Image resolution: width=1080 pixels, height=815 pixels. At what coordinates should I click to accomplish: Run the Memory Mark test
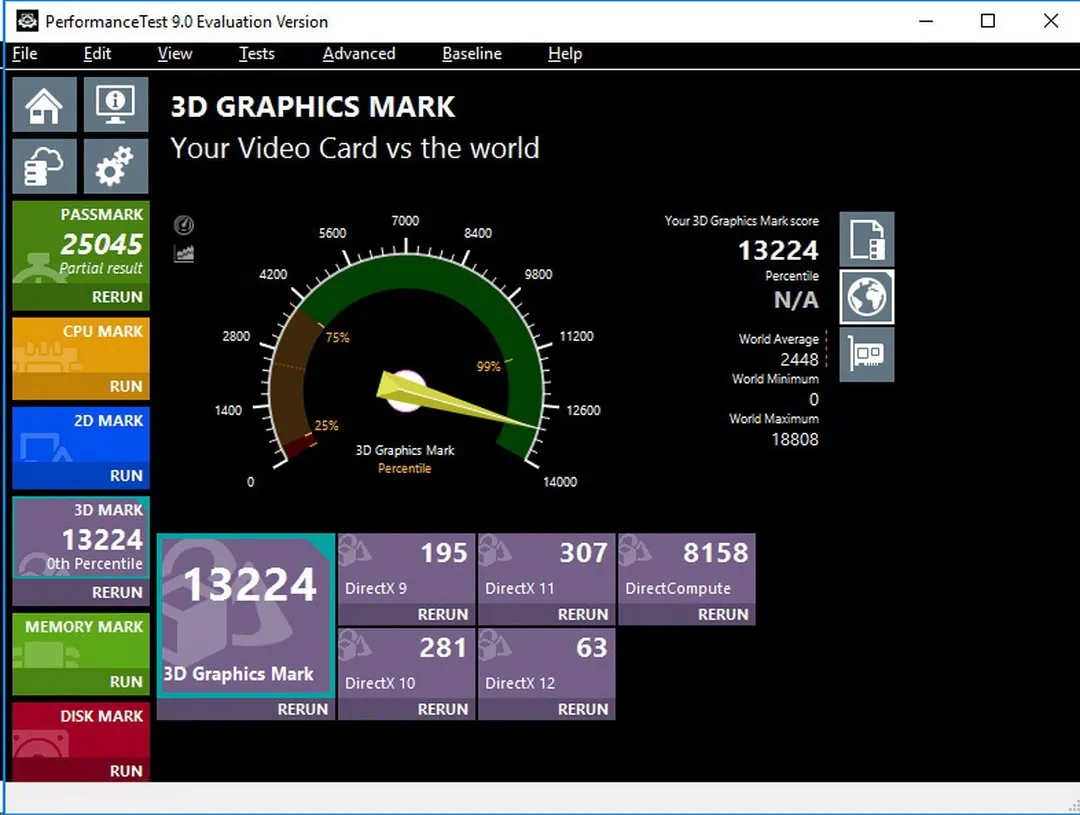click(126, 681)
